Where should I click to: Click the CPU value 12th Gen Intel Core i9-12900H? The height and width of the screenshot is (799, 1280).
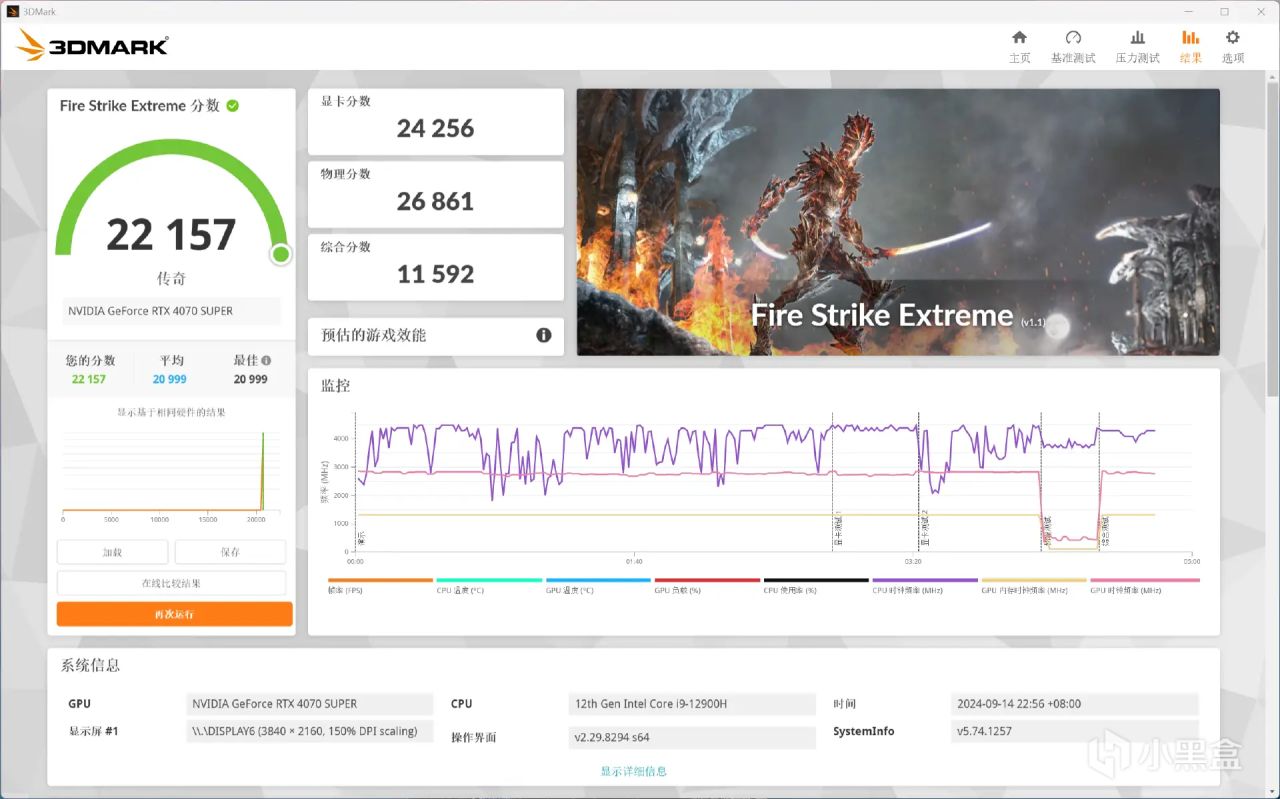click(x=691, y=704)
